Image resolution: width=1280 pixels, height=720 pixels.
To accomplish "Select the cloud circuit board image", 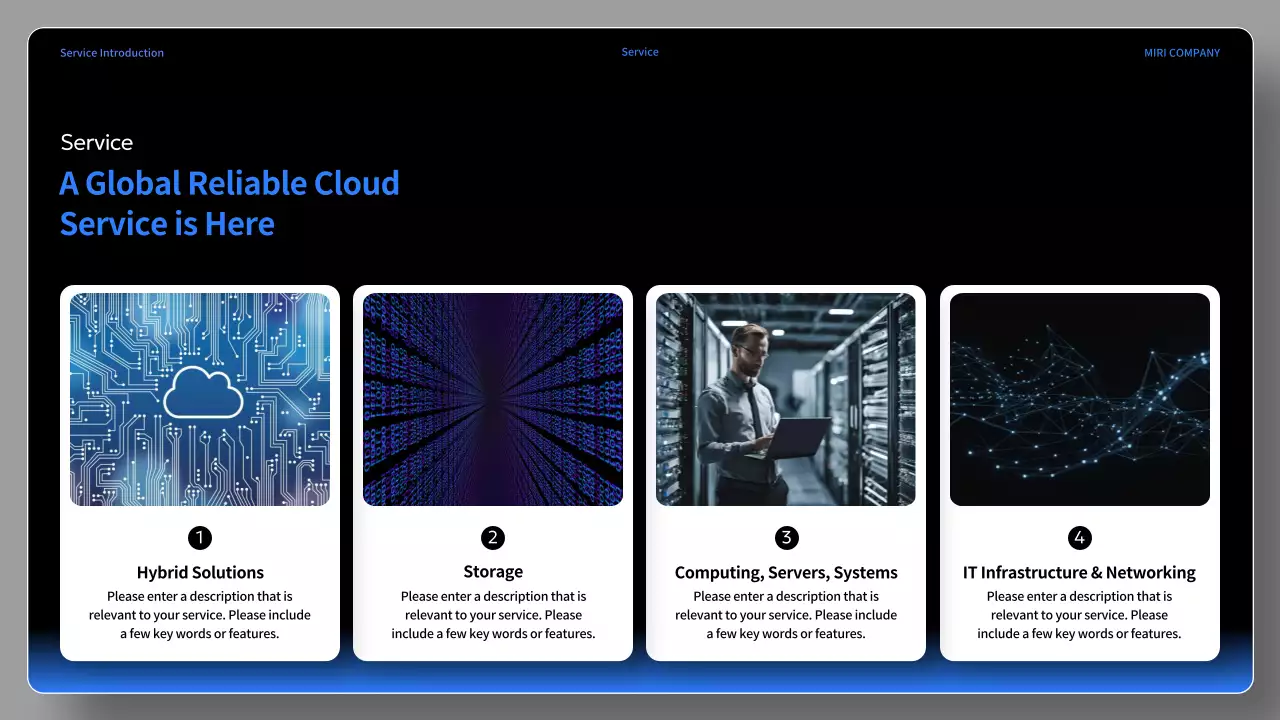I will [x=200, y=398].
